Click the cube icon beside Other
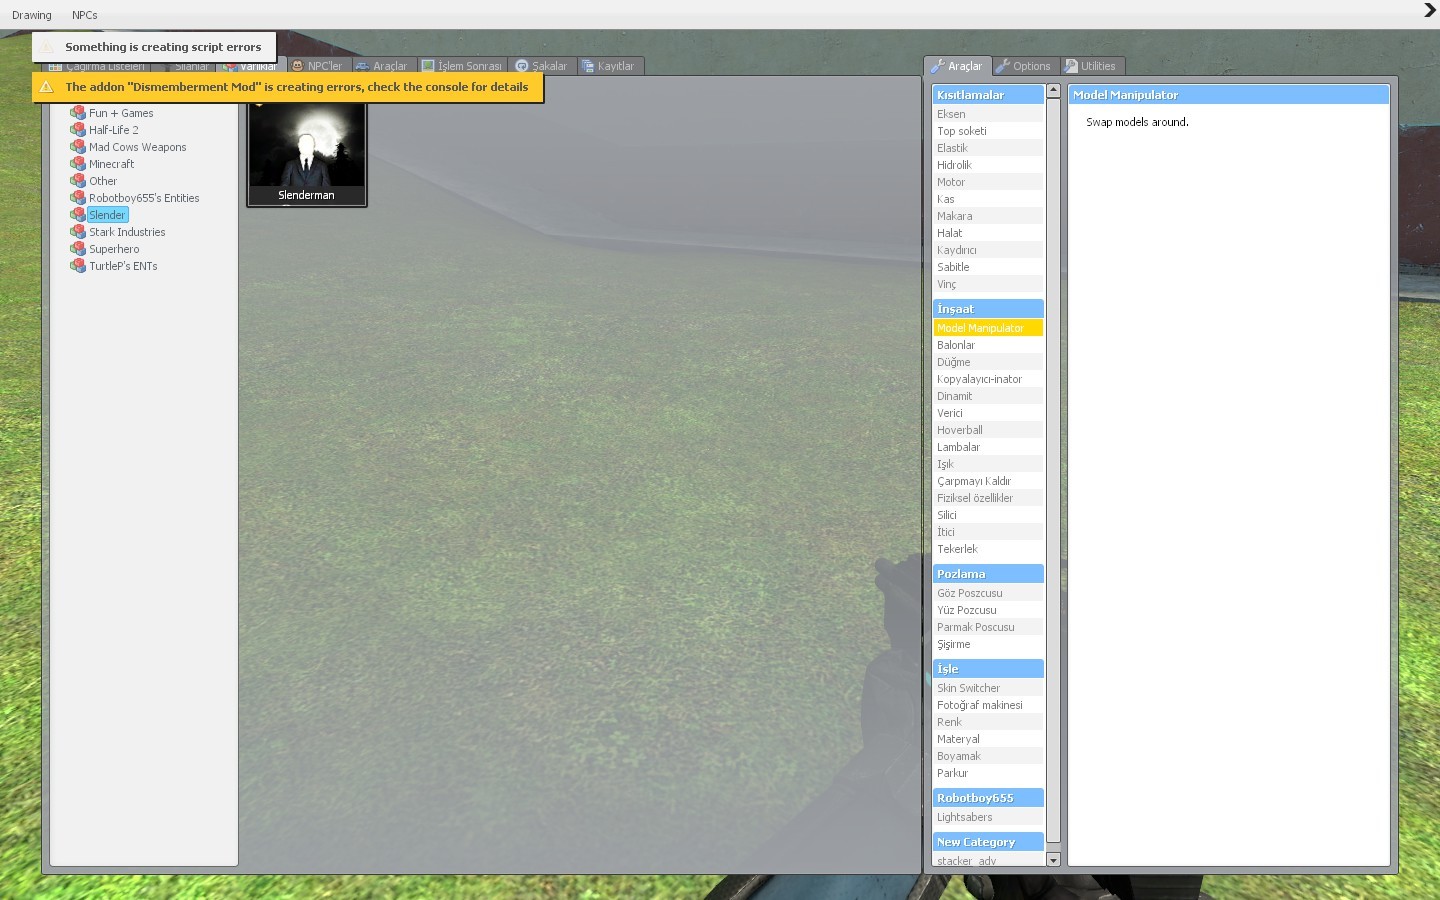This screenshot has width=1440, height=900. pyautogui.click(x=77, y=181)
